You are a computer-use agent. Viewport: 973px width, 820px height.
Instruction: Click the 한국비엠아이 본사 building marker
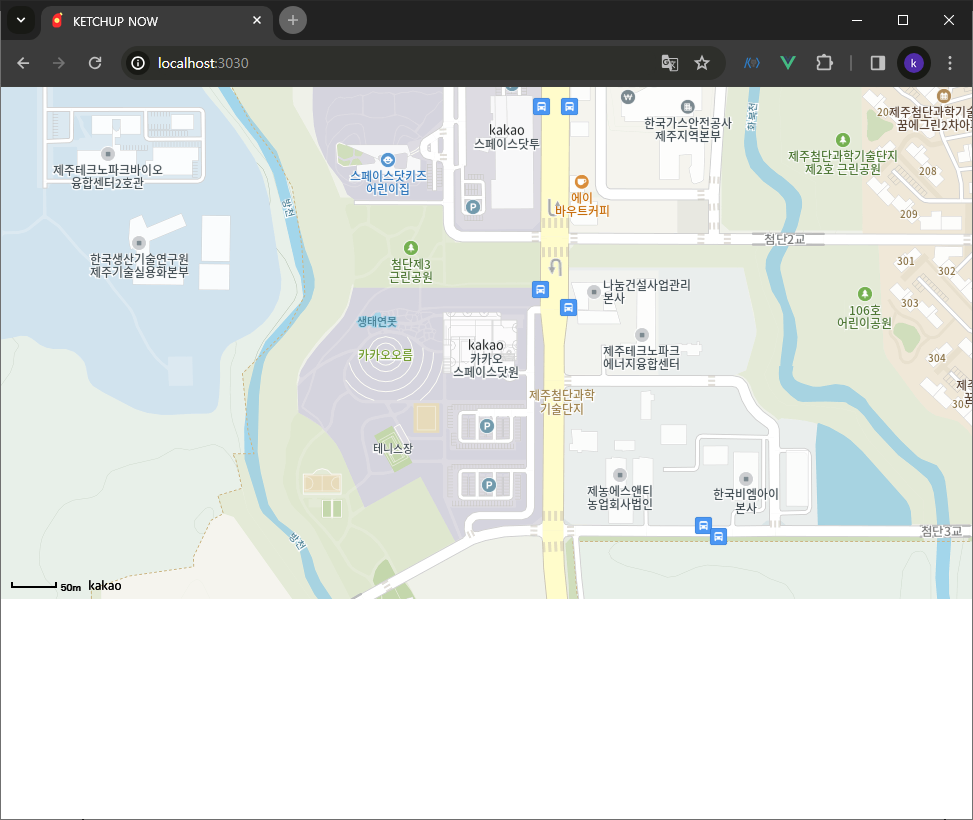pyautogui.click(x=746, y=479)
